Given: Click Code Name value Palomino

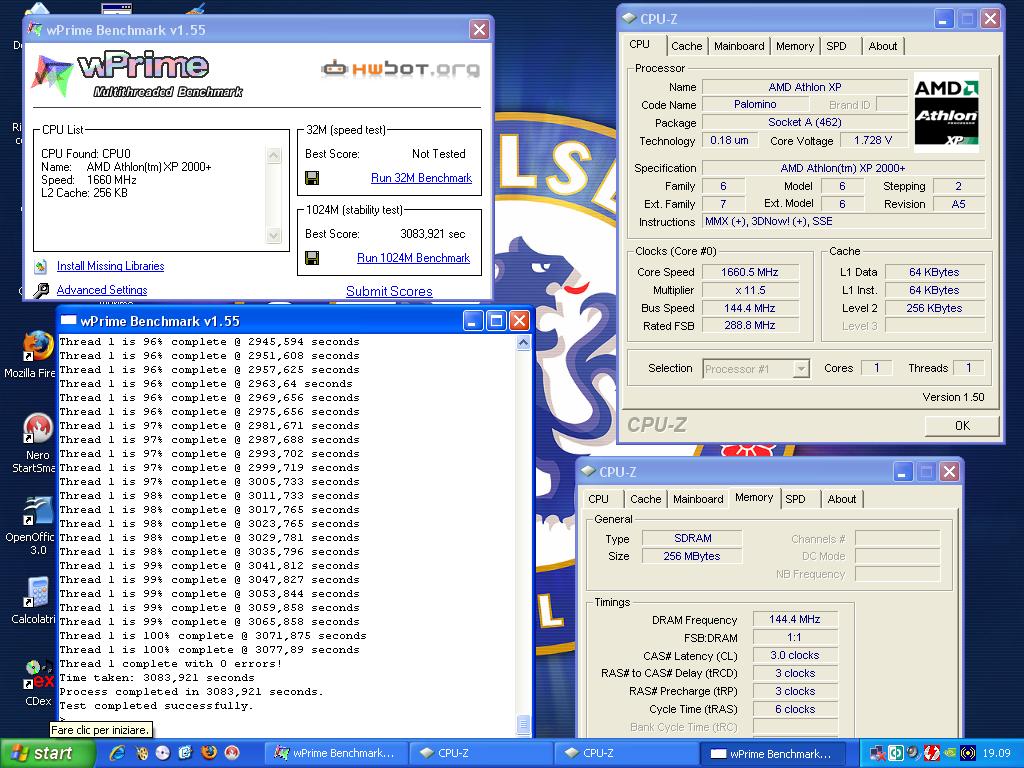Looking at the screenshot, I should point(755,104).
